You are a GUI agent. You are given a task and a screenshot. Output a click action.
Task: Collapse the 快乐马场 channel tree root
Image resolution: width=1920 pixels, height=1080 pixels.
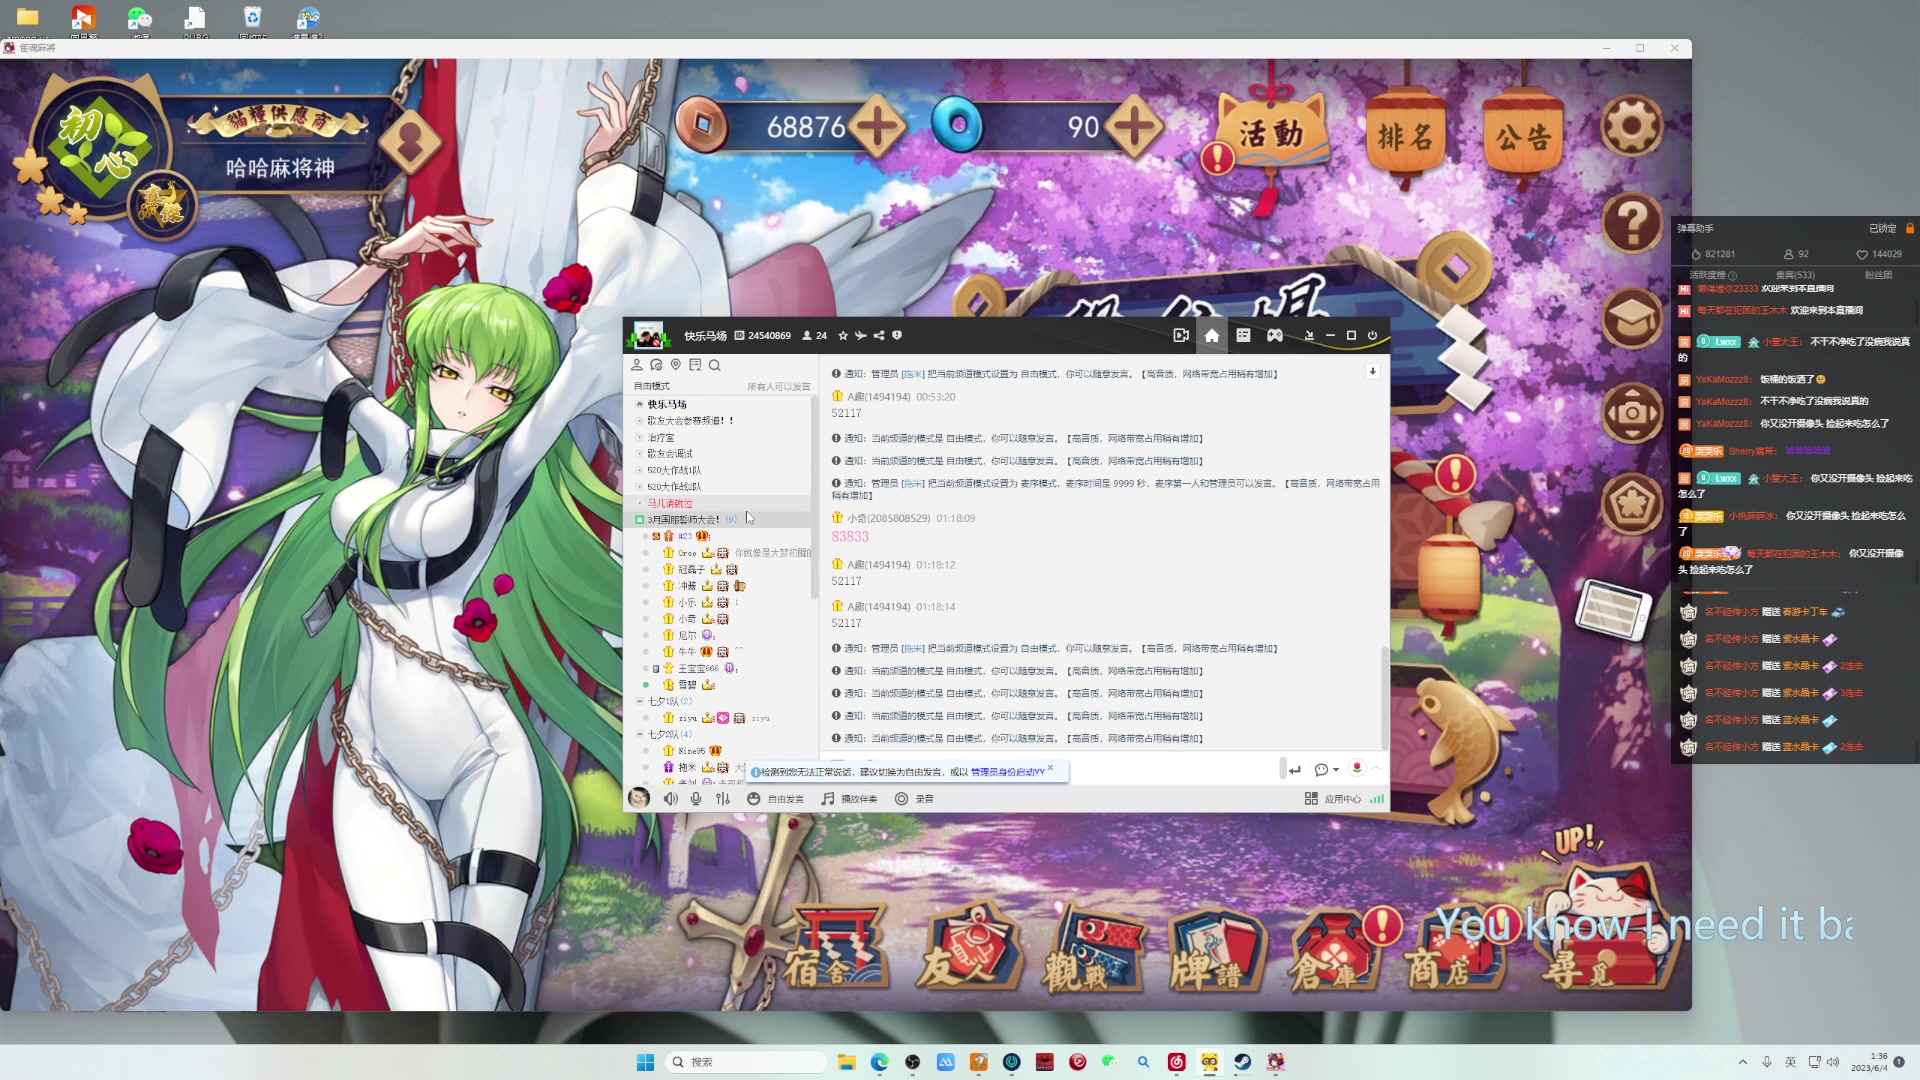640,404
